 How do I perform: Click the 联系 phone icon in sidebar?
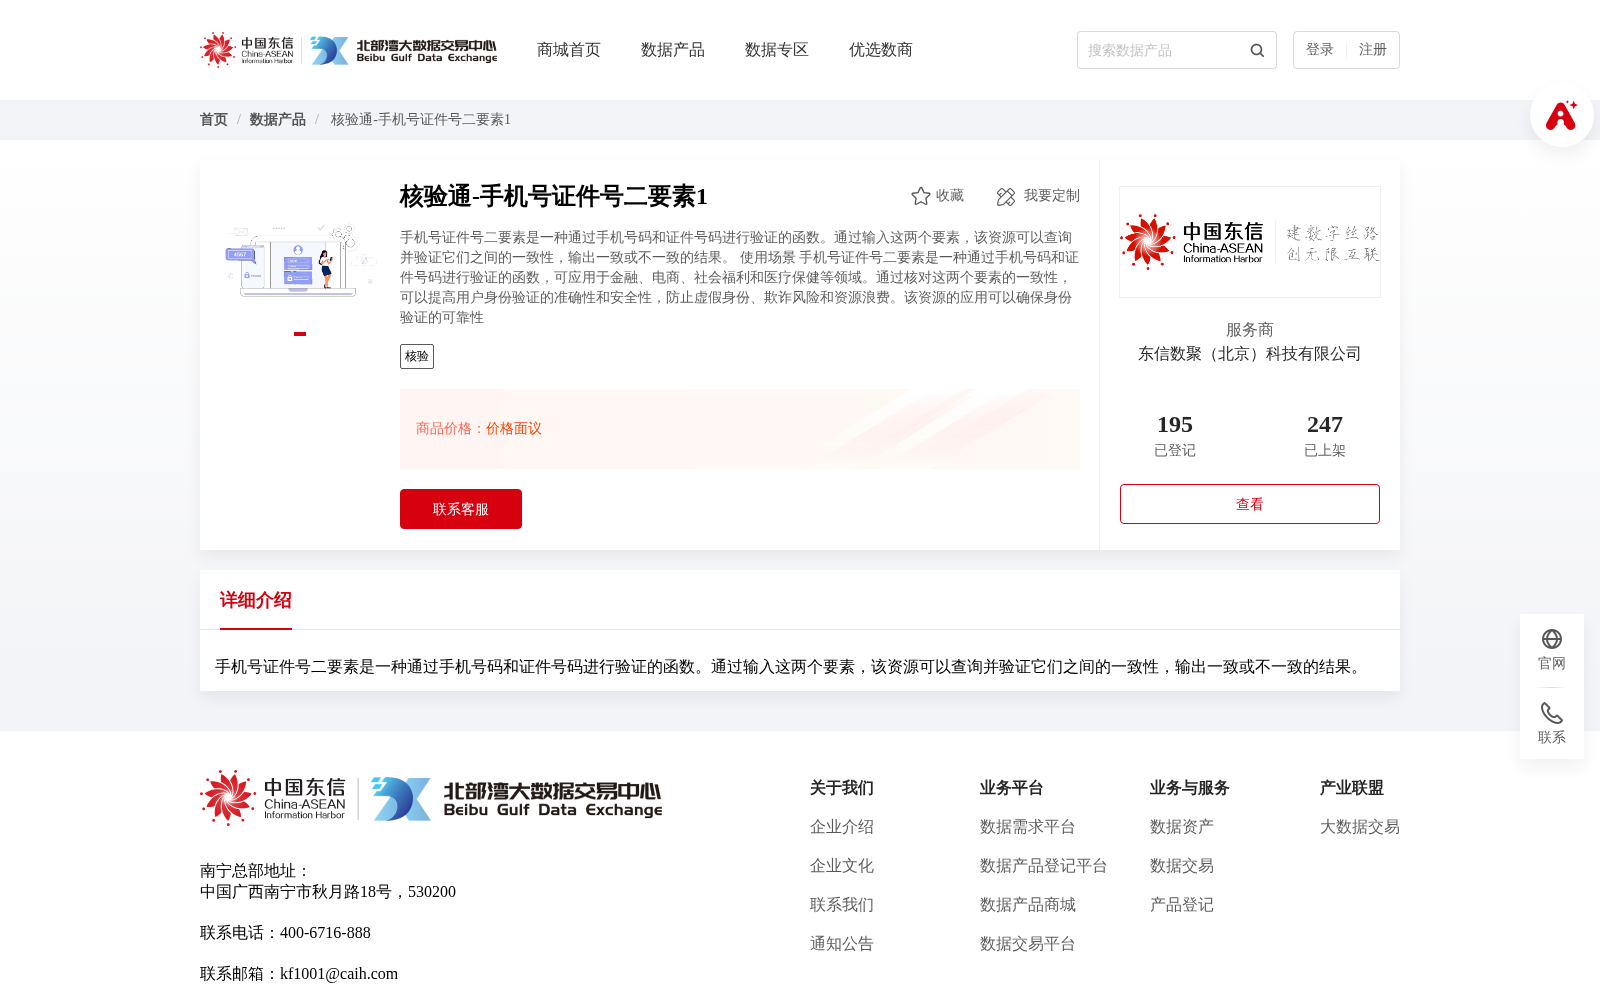point(1552,713)
